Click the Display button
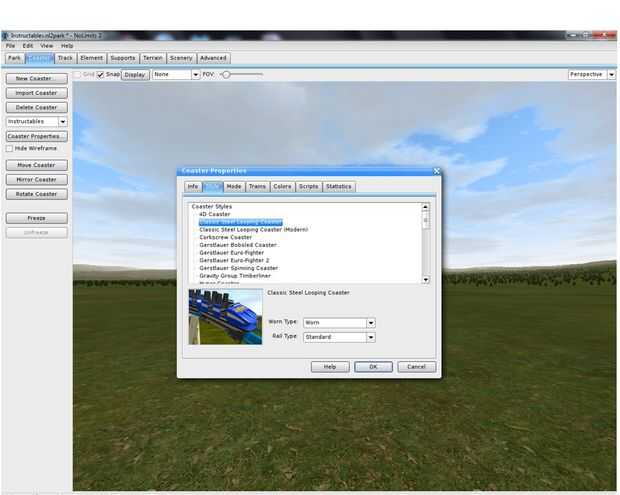620x495 pixels. click(135, 75)
